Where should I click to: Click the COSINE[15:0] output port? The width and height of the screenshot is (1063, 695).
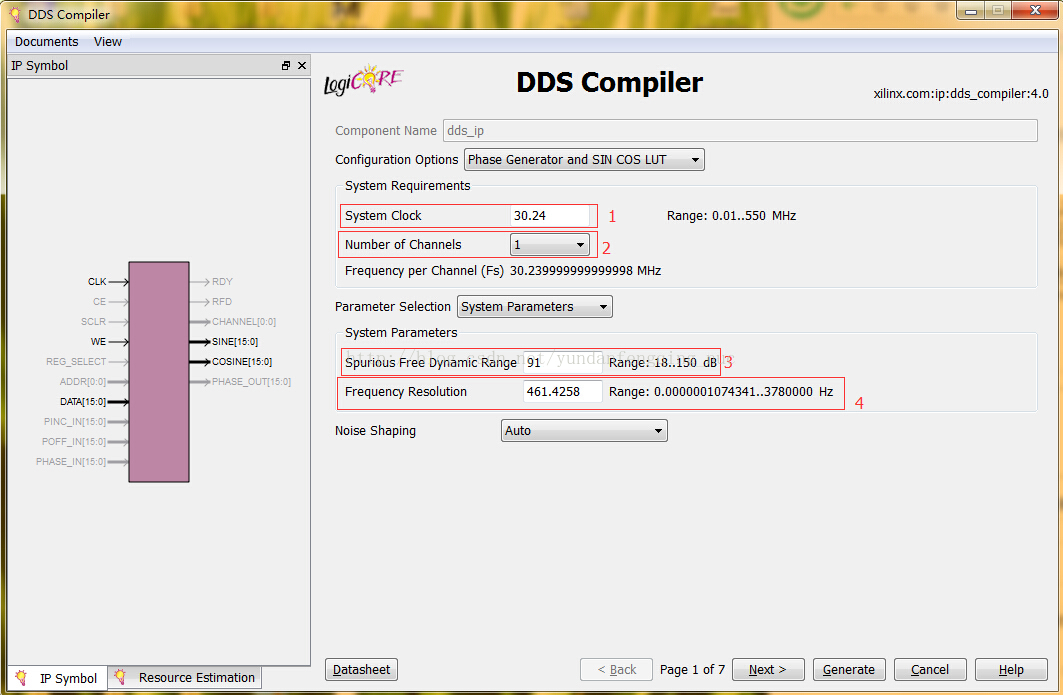[x=242, y=362]
